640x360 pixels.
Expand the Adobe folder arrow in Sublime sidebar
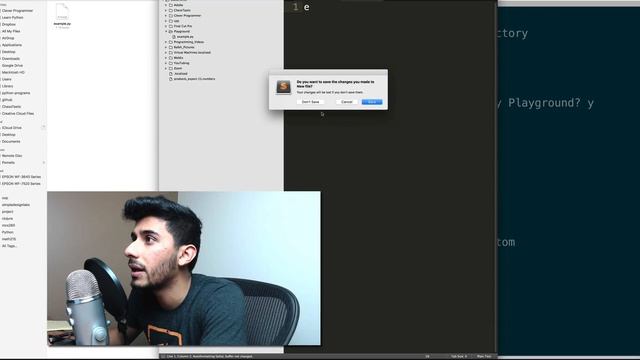tap(166, 5)
